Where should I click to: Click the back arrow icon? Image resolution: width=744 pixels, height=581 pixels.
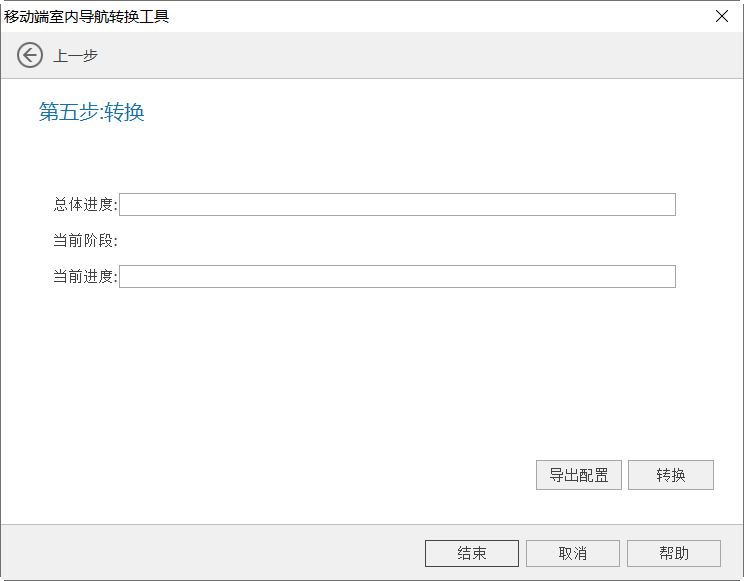click(30, 56)
